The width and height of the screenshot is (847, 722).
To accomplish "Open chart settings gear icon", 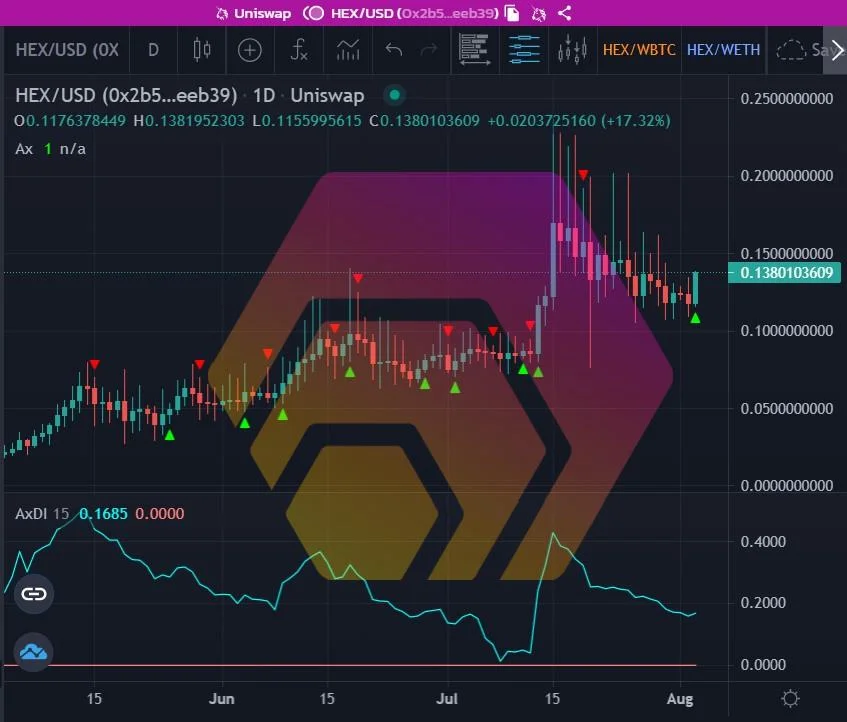I will (x=790, y=698).
